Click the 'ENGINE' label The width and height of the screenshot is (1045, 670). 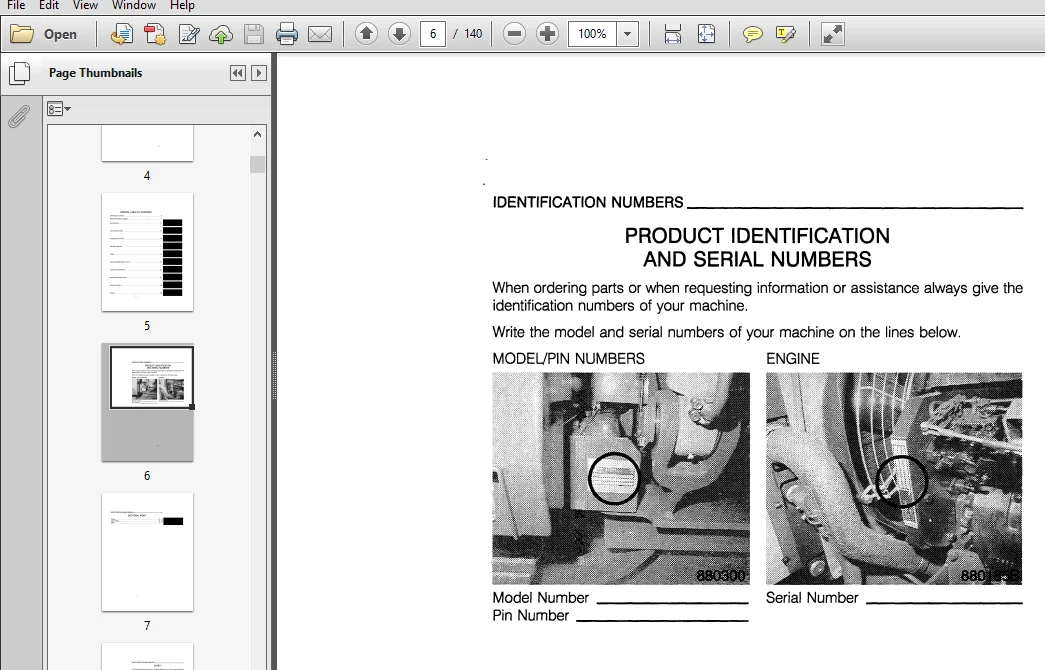click(x=792, y=359)
